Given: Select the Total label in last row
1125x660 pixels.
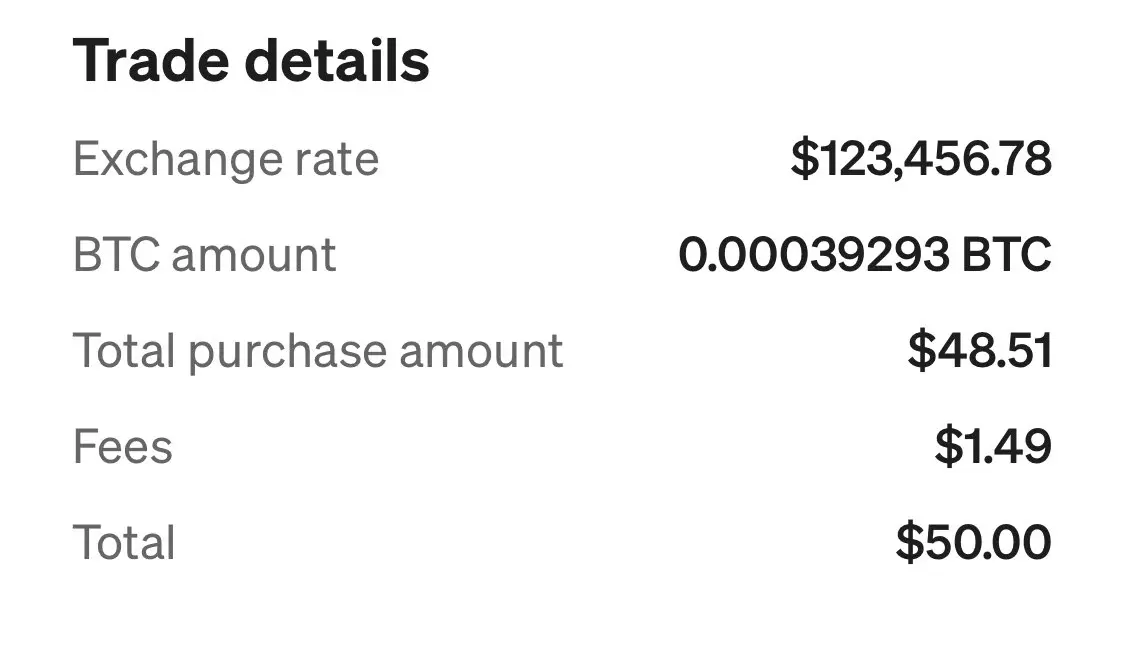Looking at the screenshot, I should (x=124, y=542).
